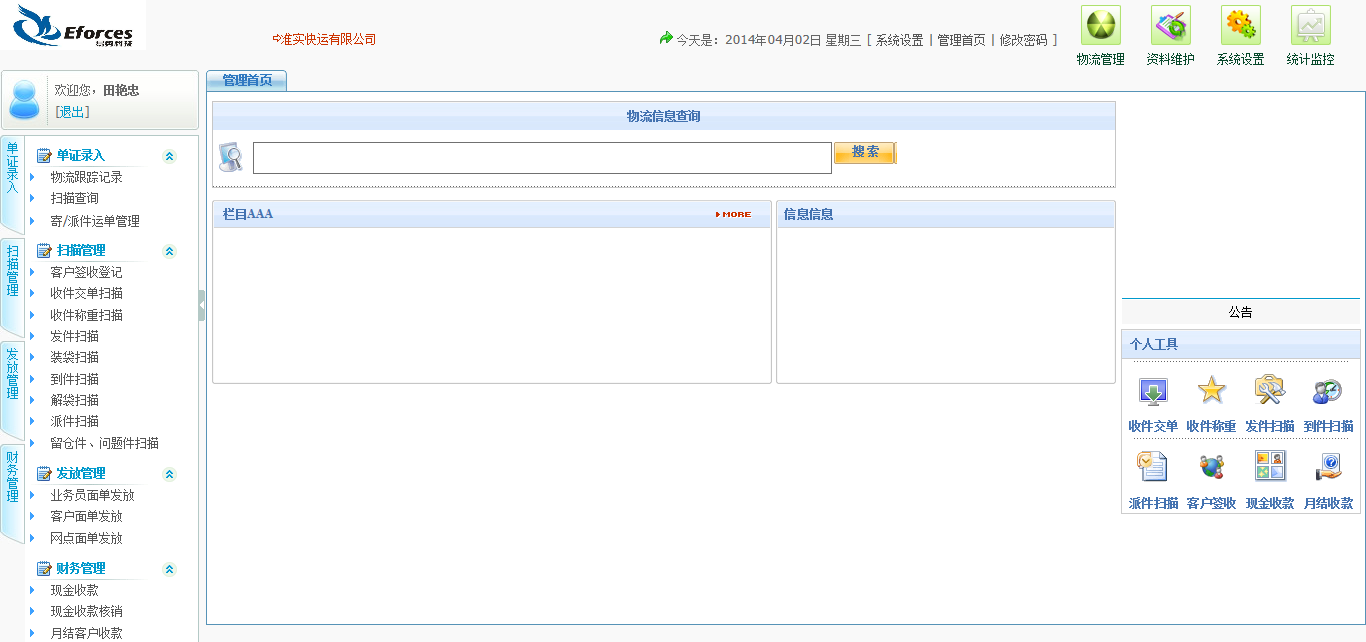Viewport: 1366px width, 642px height.
Task: Open the 收件称重 star tool
Action: 1211,392
